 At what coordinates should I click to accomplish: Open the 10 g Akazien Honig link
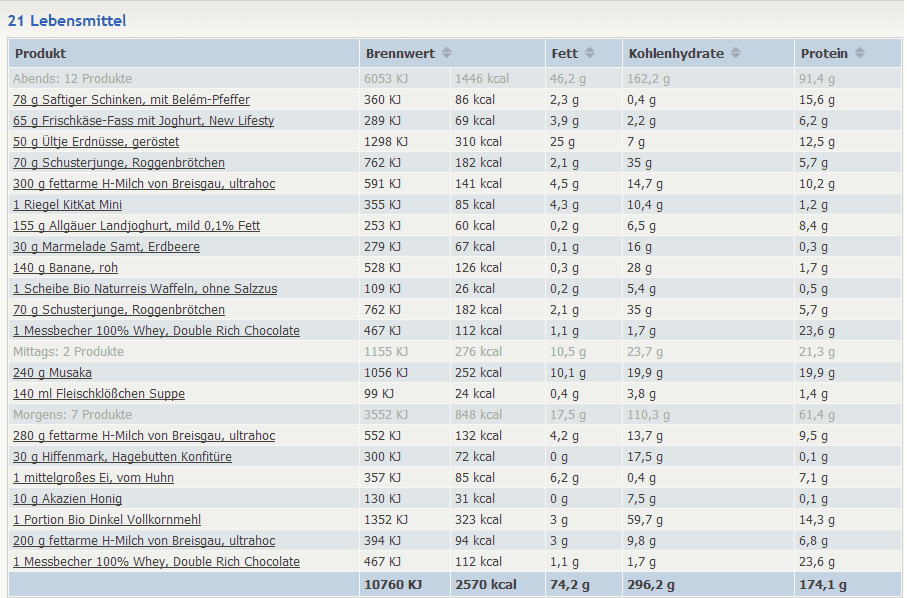68,499
